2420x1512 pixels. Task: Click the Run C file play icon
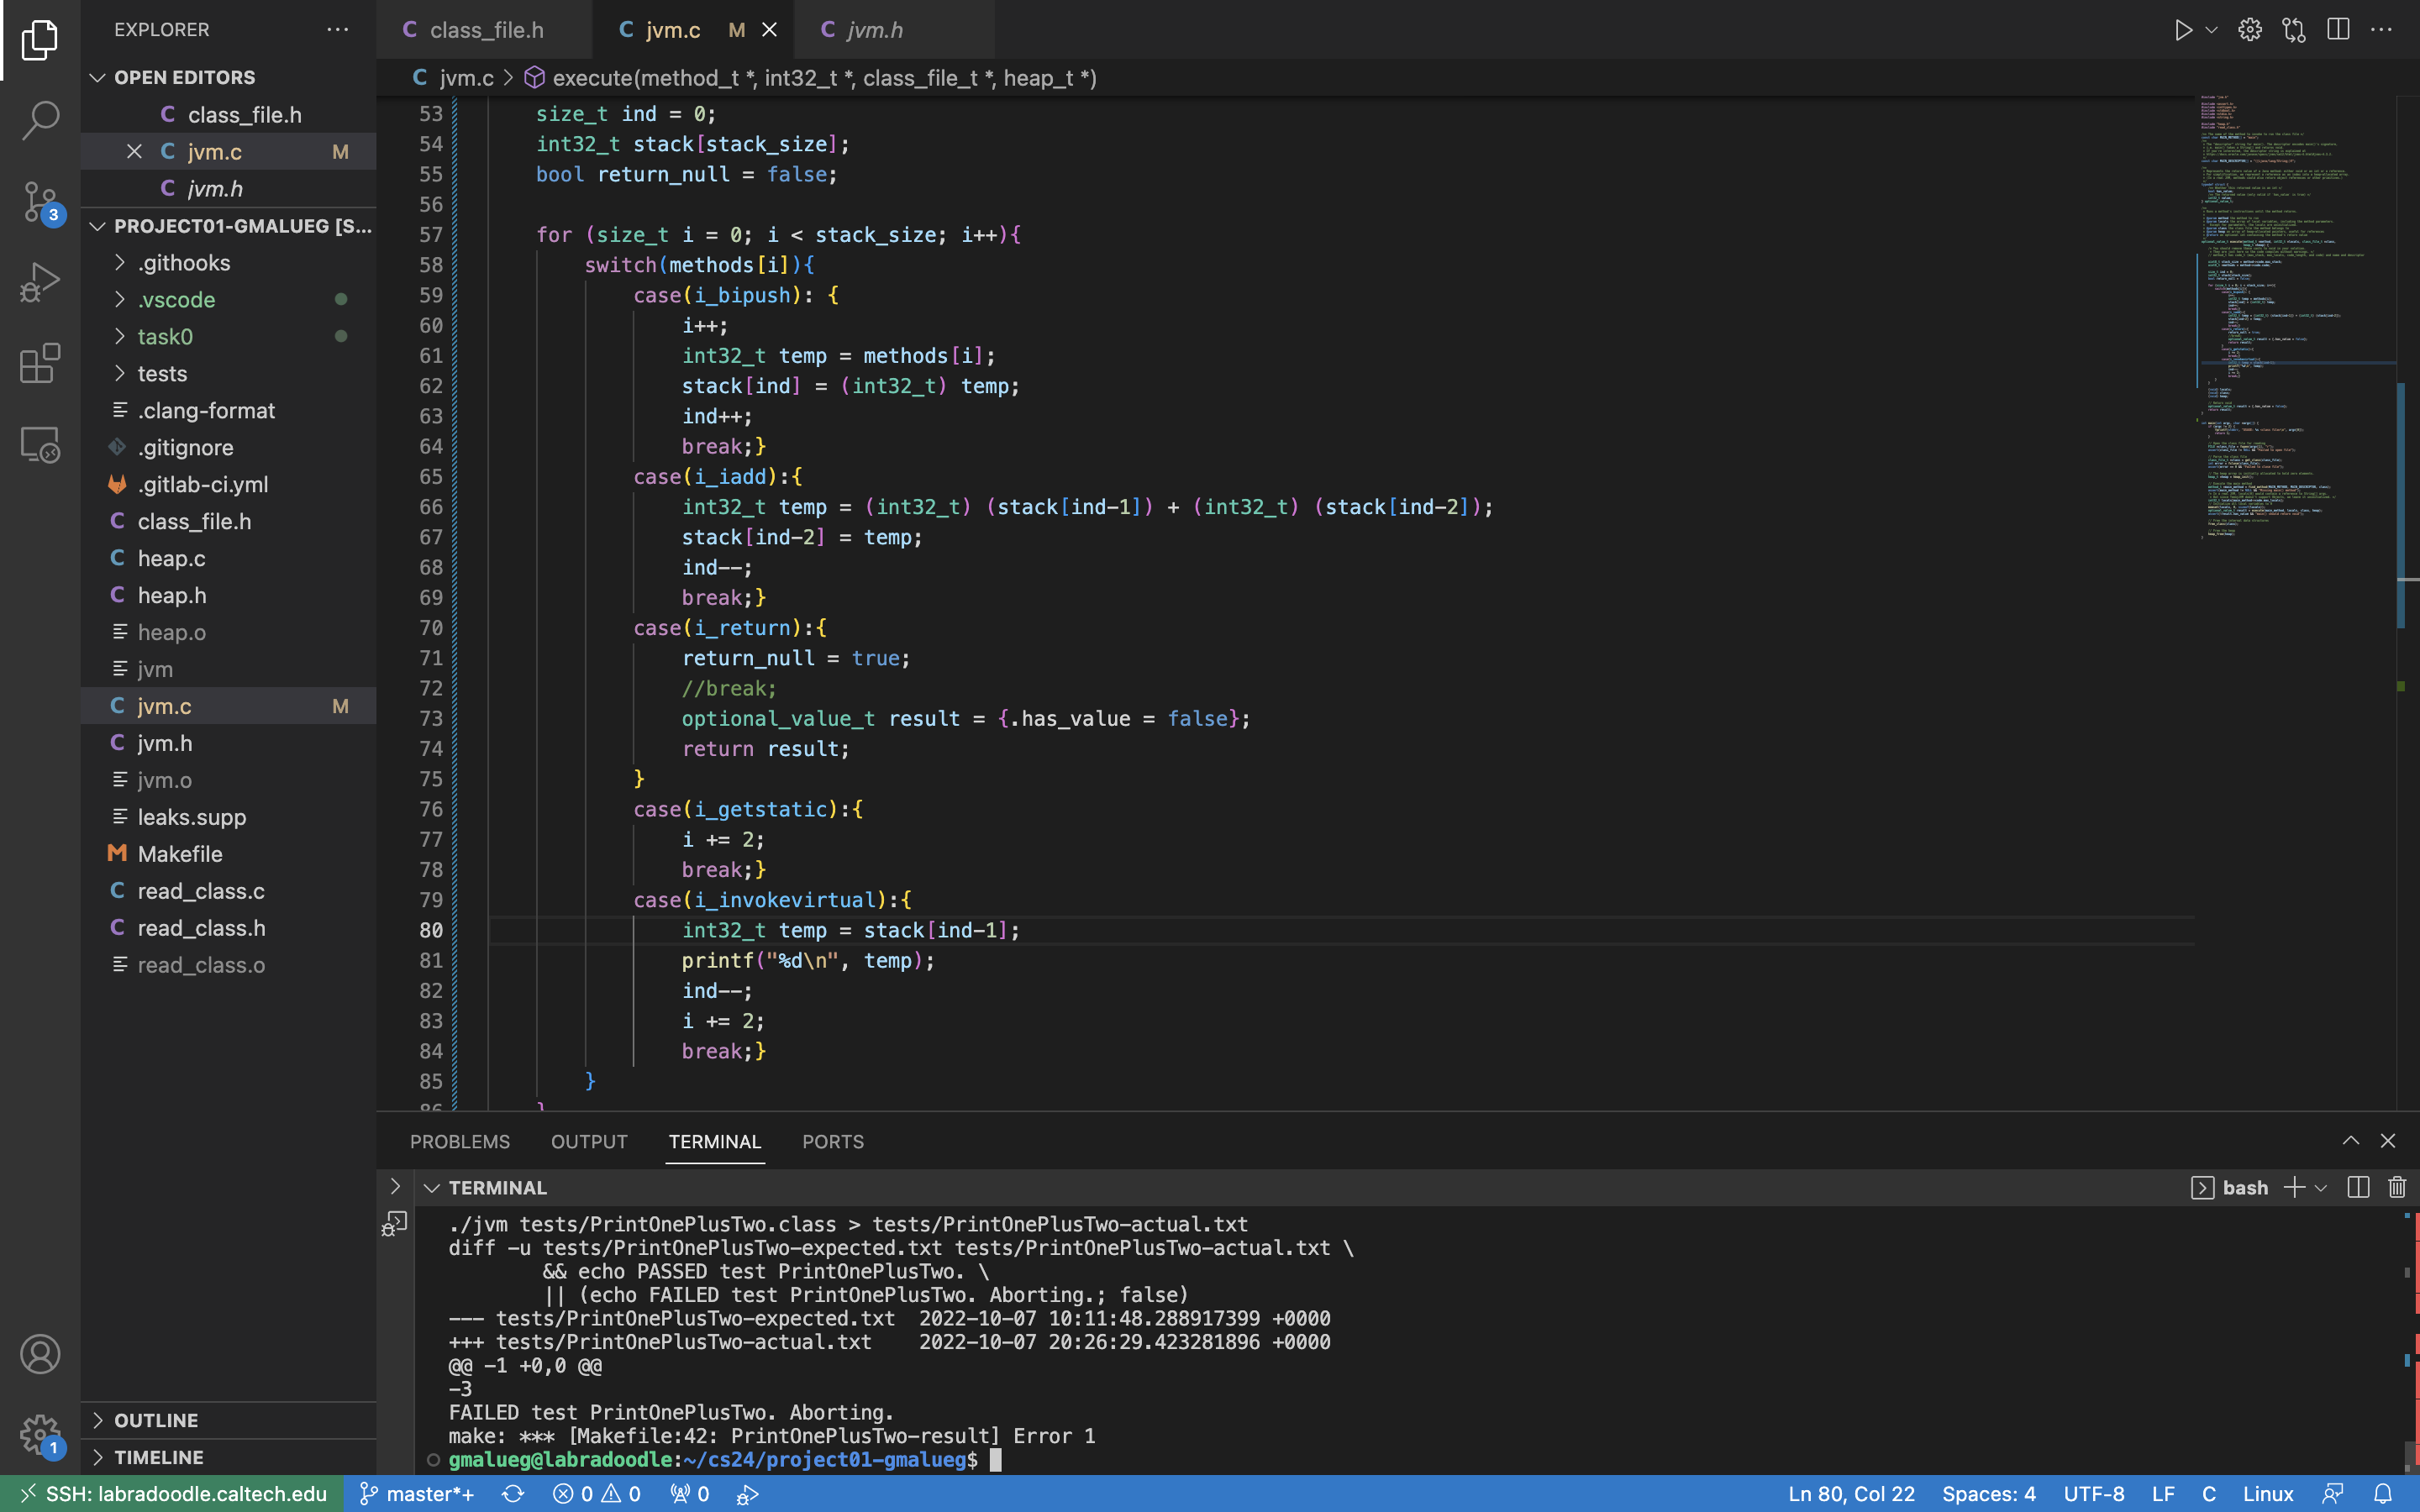(x=2183, y=30)
